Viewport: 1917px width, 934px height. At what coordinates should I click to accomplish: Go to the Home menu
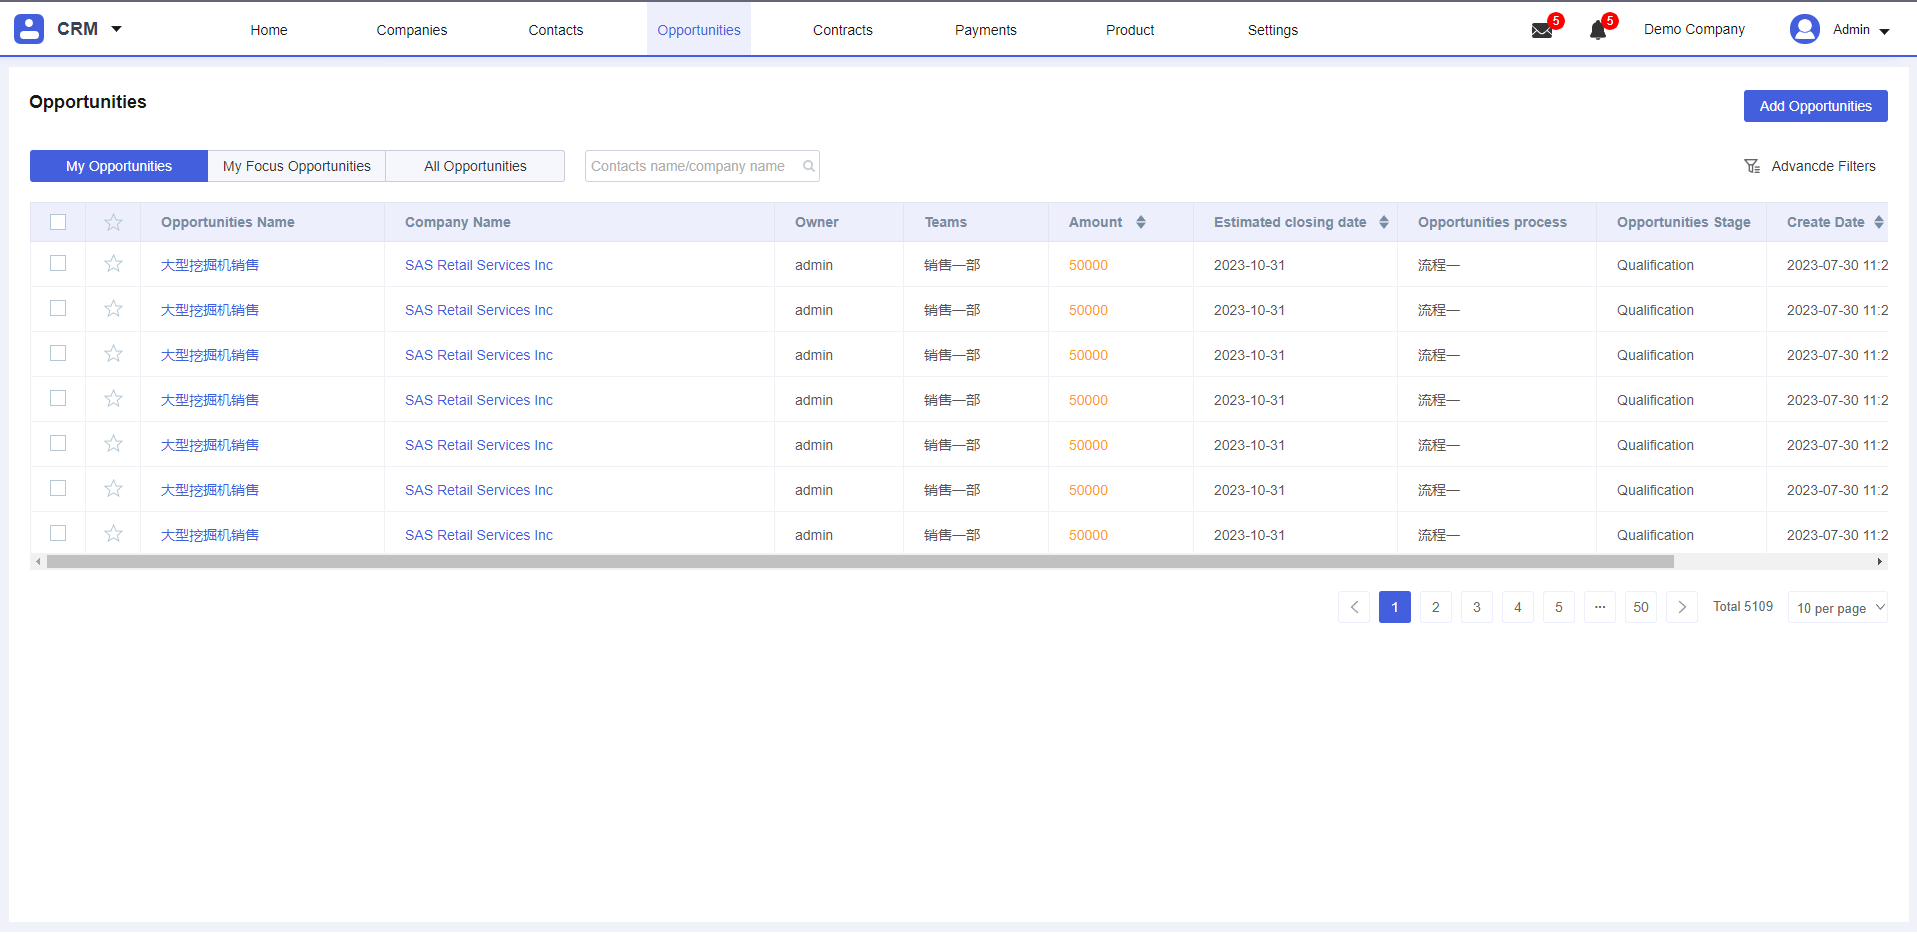(x=269, y=30)
